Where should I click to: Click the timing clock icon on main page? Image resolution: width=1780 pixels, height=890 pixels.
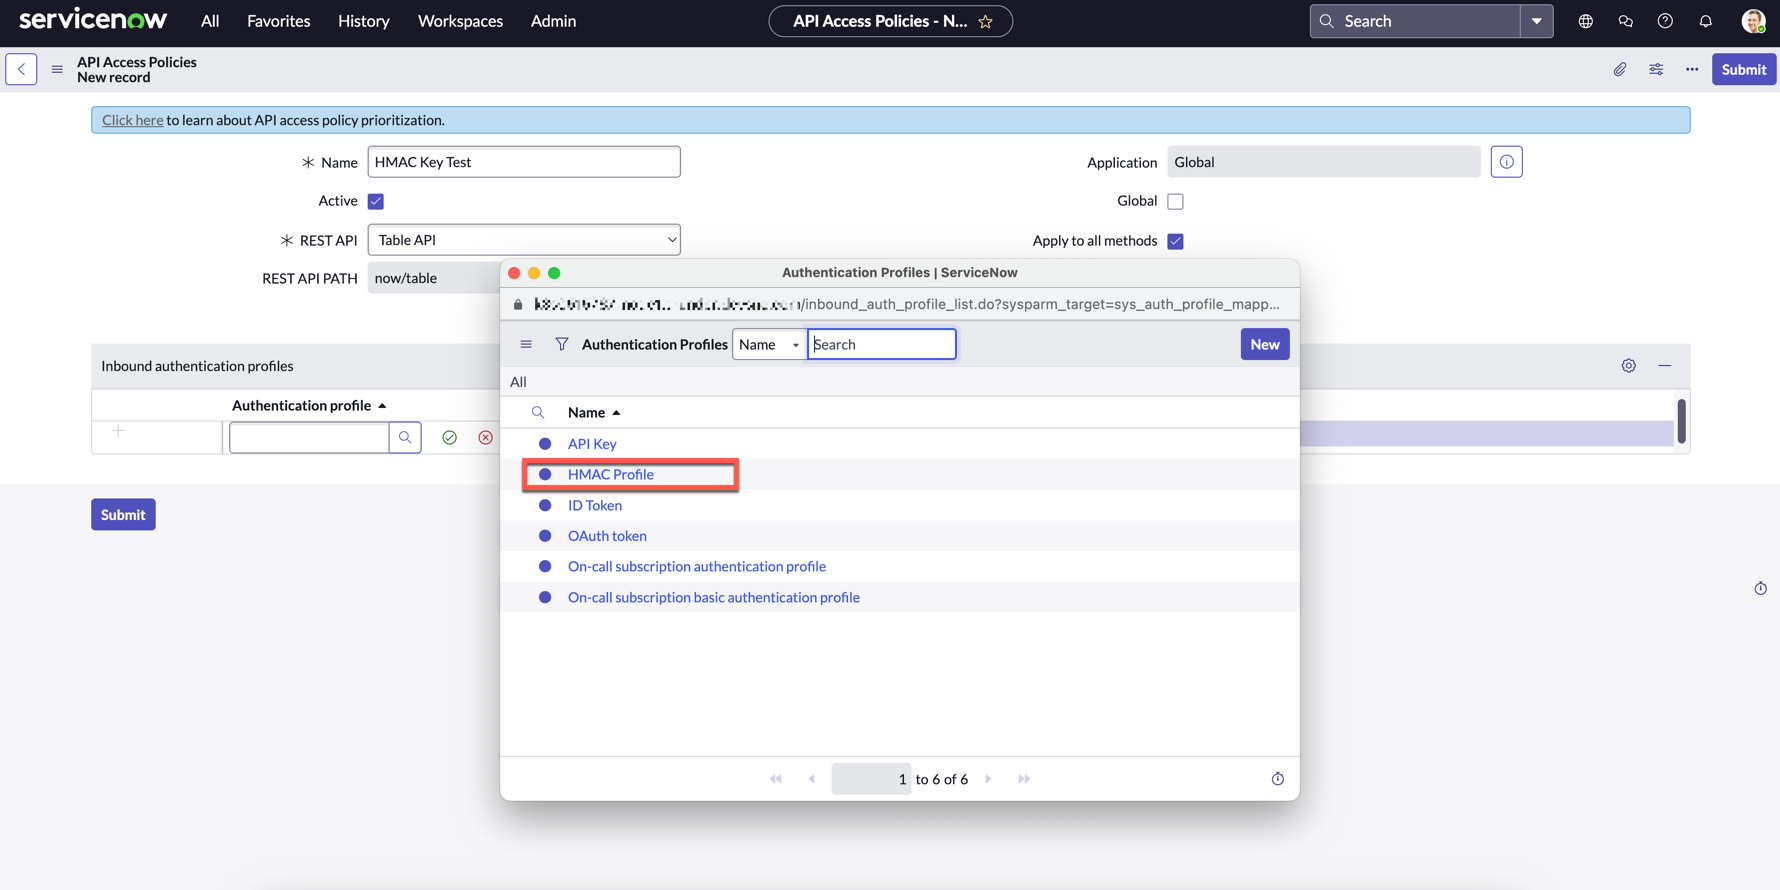(1761, 588)
